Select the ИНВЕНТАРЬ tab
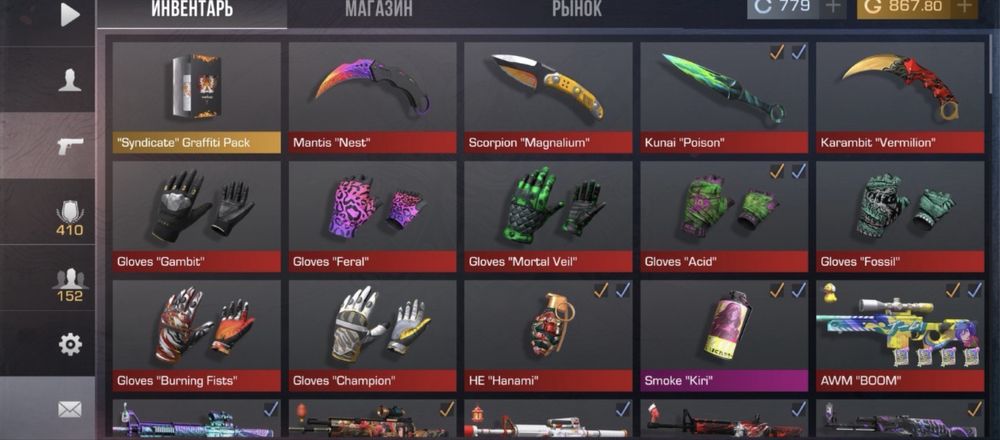Image resolution: width=1000 pixels, height=440 pixels. (x=192, y=10)
